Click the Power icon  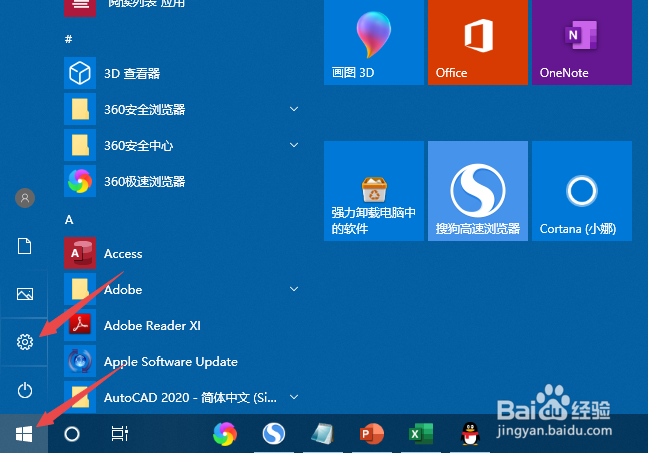25,390
